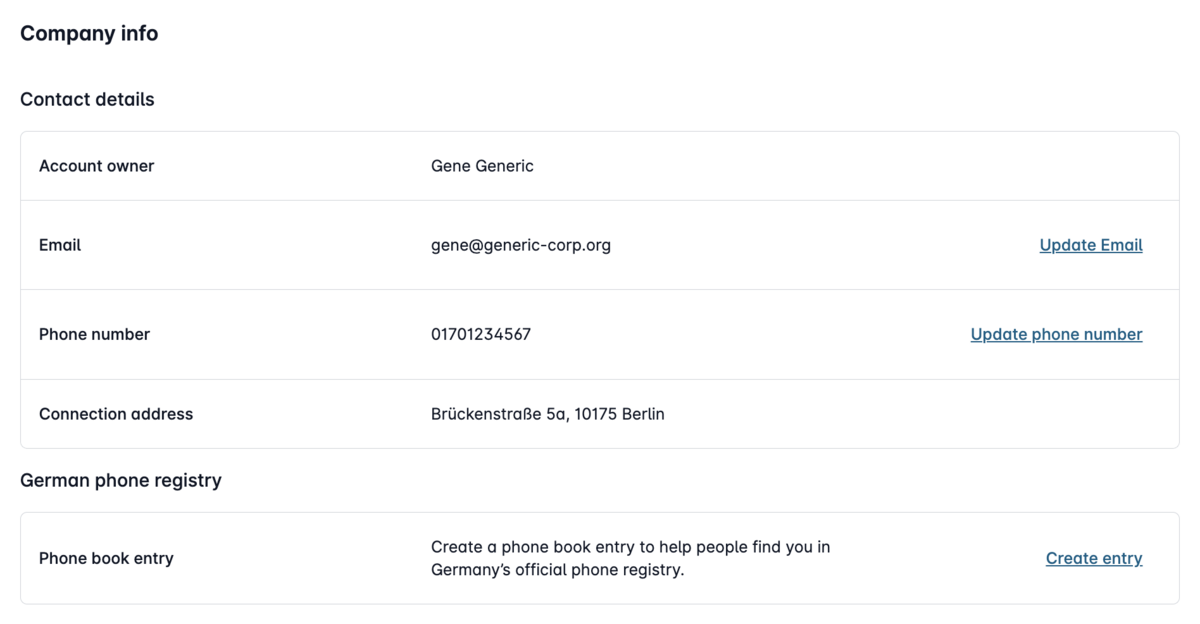1200x624 pixels.
Task: Click the Contact details section heading
Action: pyautogui.click(x=87, y=99)
